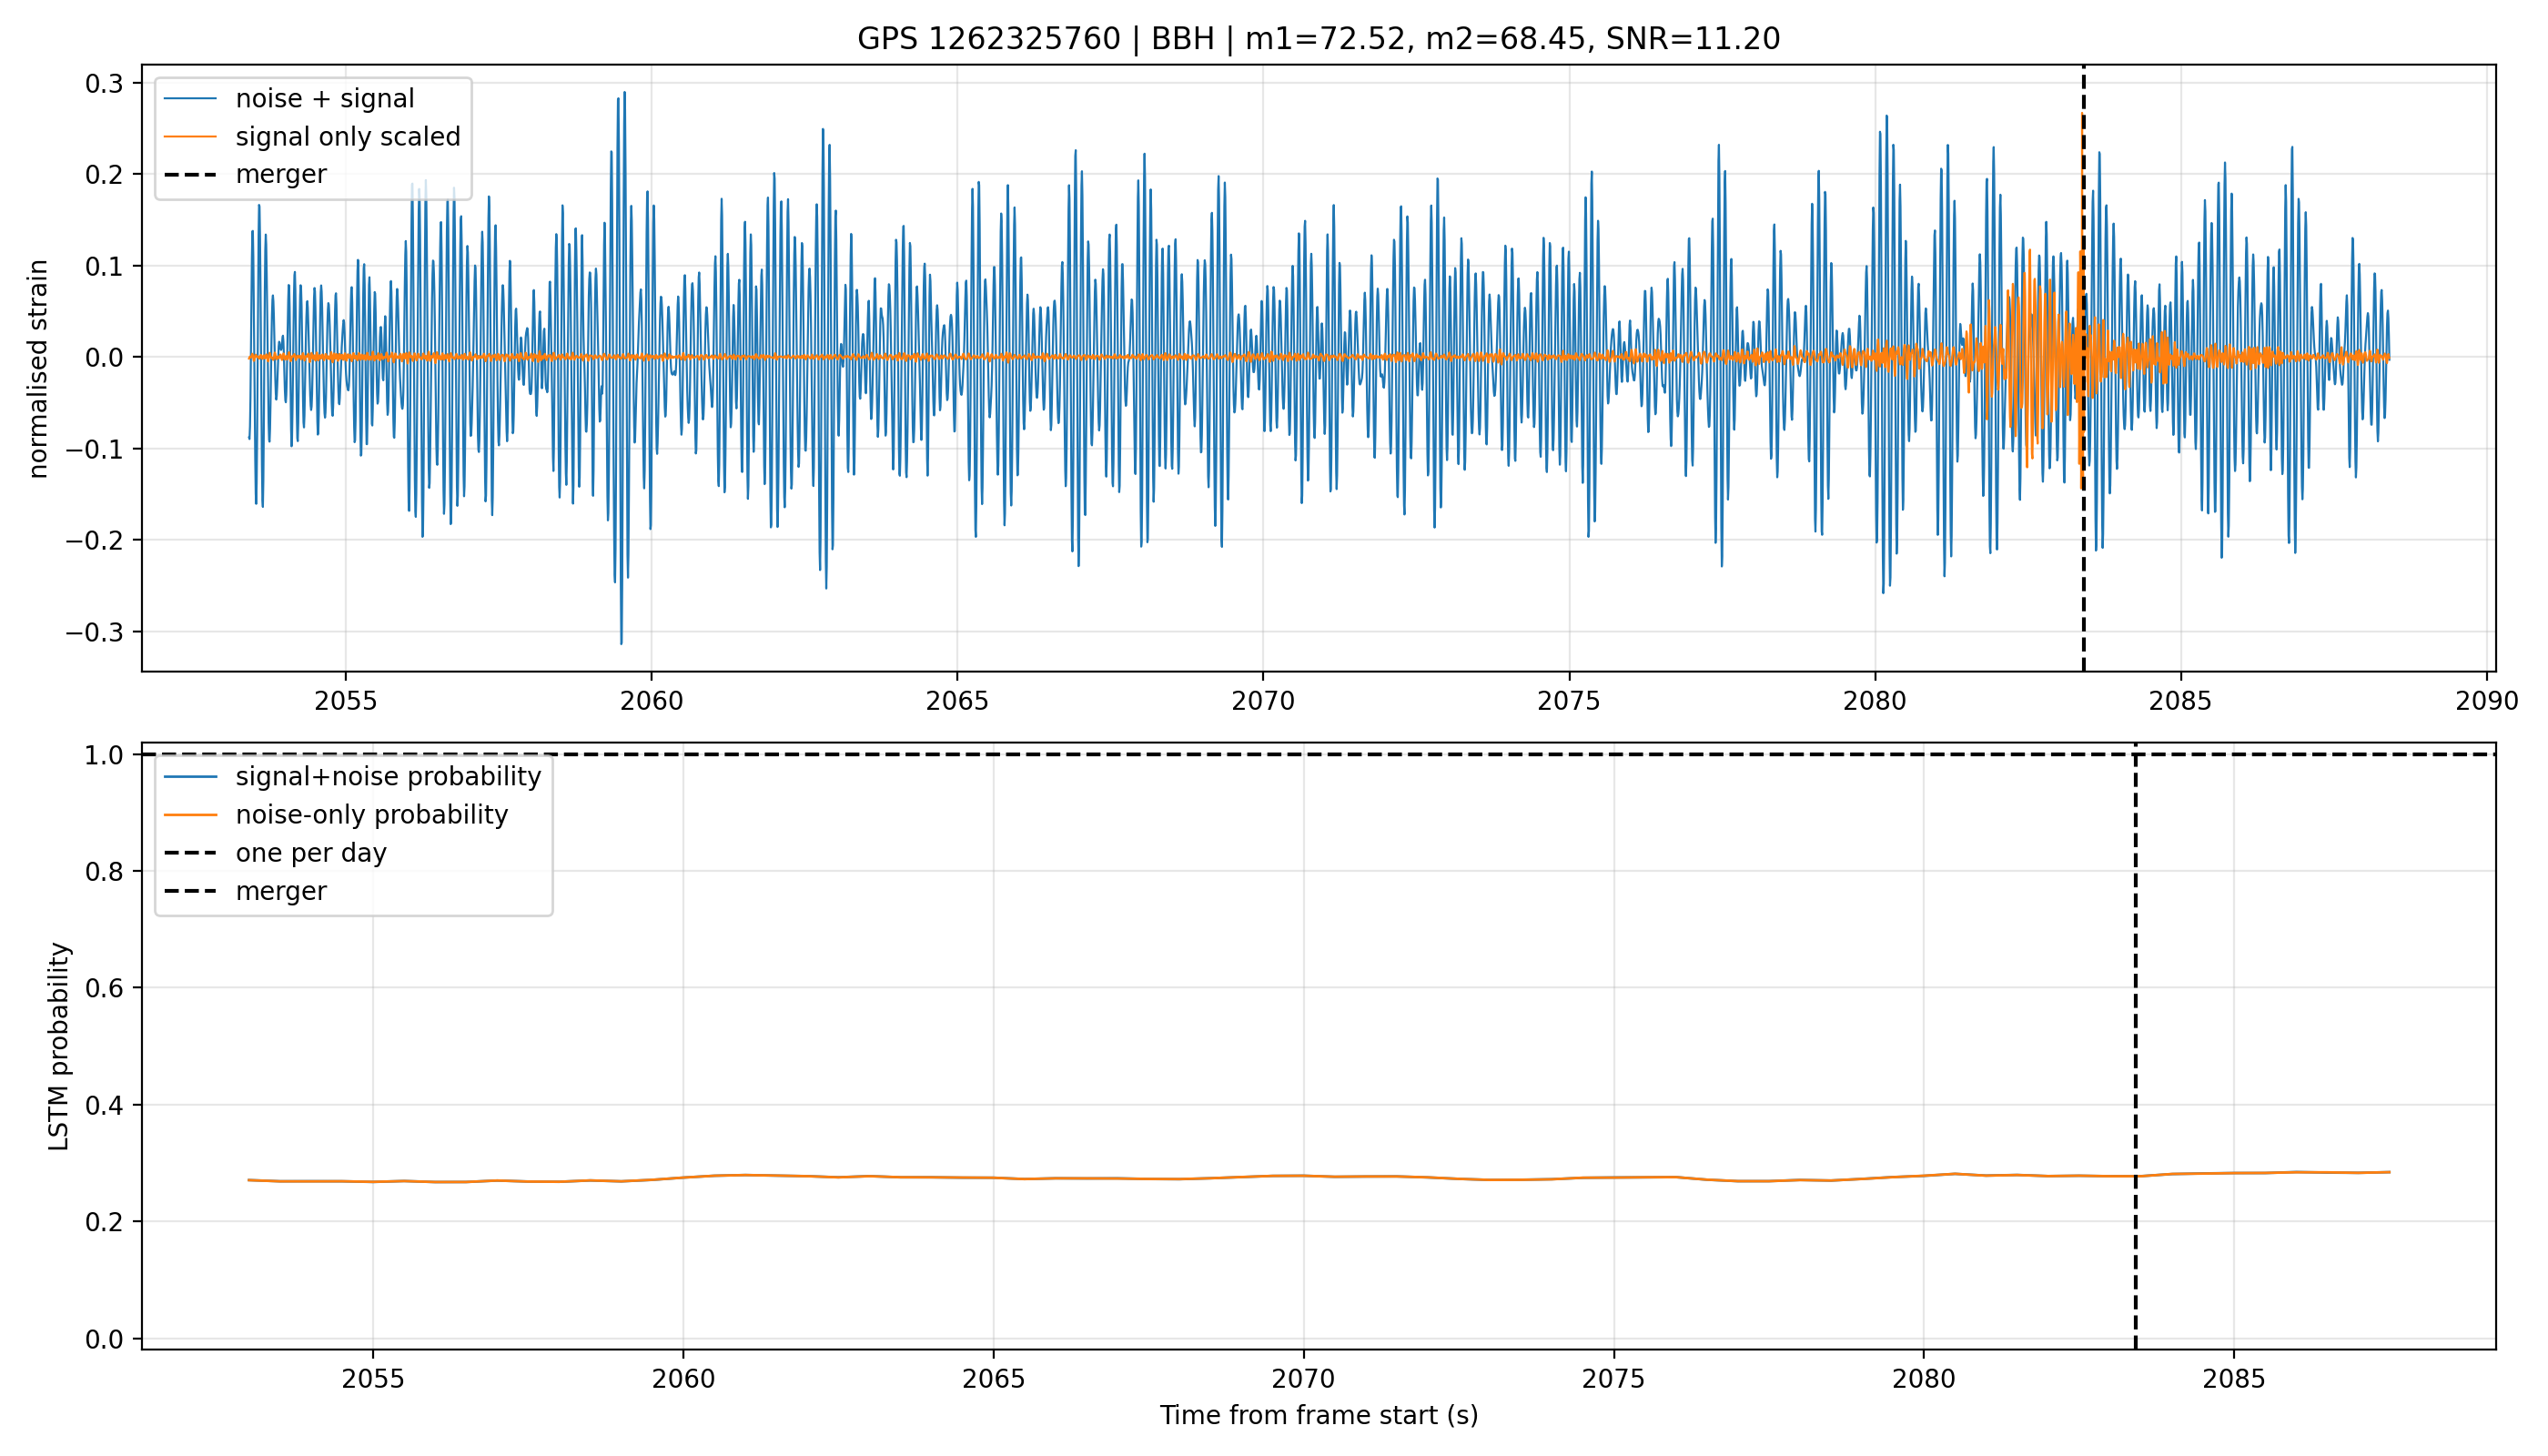
Task: Click 'one per day' legend entry
Action: click(x=311, y=853)
